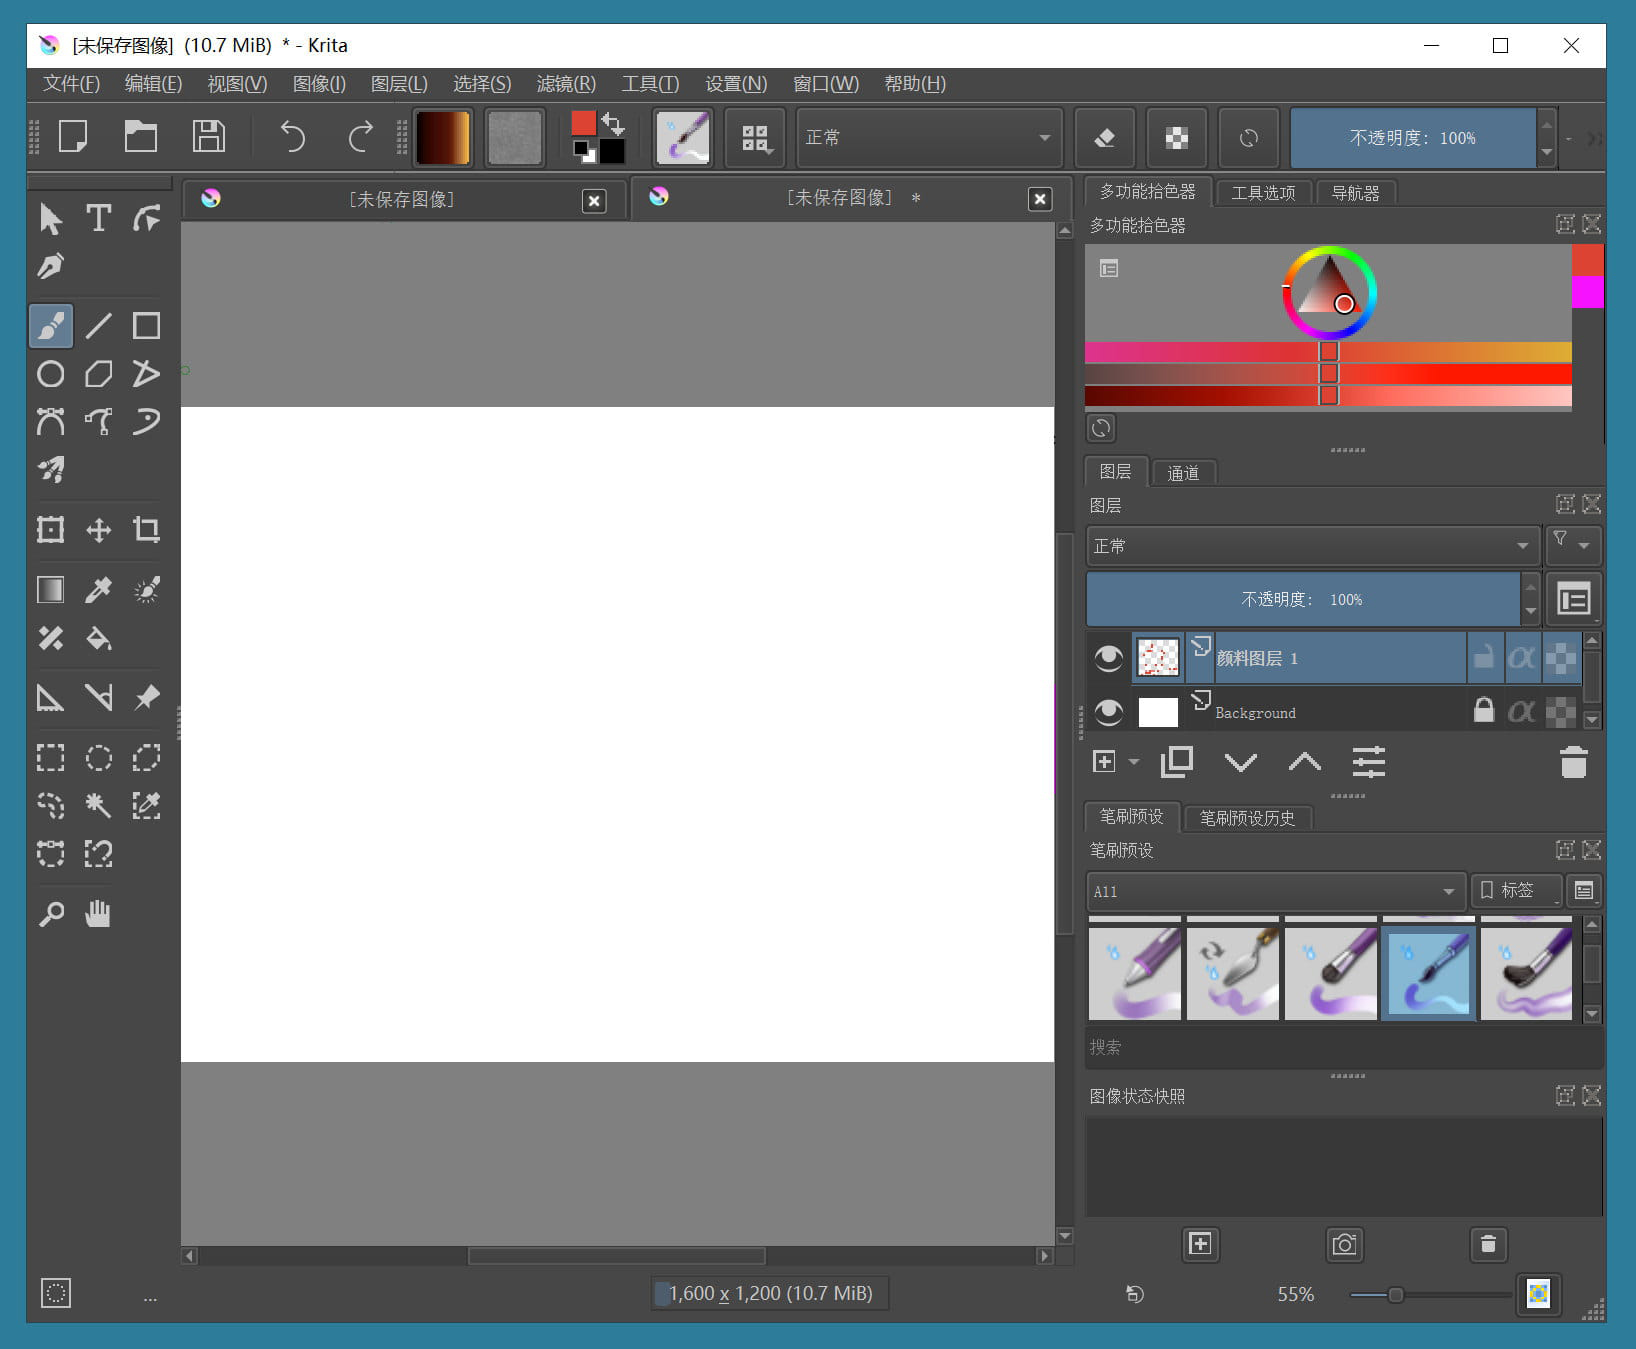Select the Text tool
This screenshot has width=1636, height=1349.
tap(98, 219)
